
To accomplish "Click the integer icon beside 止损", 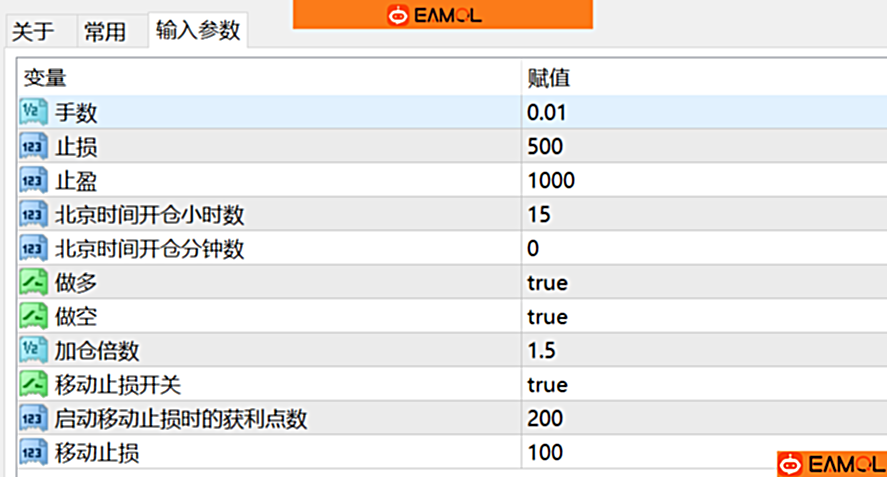I will coord(34,147).
